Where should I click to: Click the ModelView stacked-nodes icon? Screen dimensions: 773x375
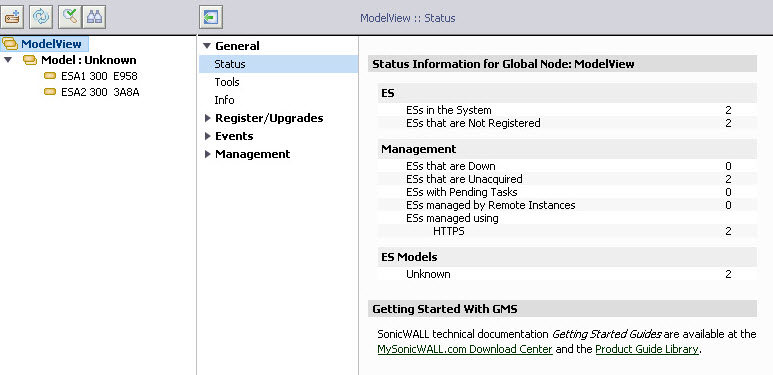pyautogui.click(x=10, y=44)
